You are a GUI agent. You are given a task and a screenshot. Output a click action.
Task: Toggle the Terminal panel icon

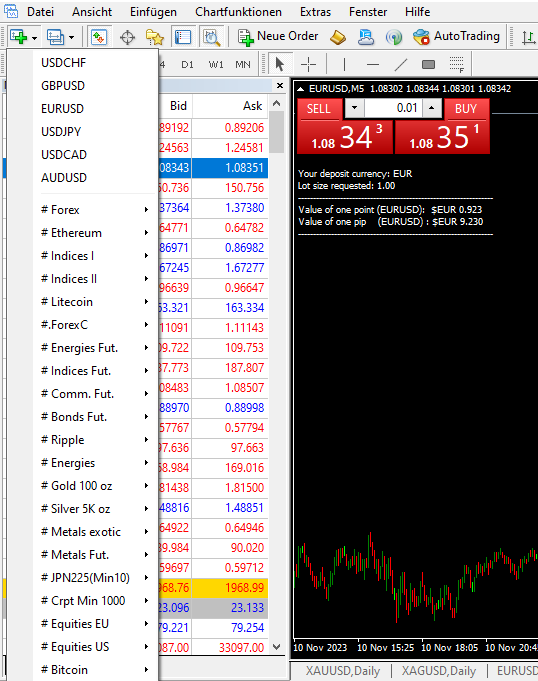pos(183,37)
